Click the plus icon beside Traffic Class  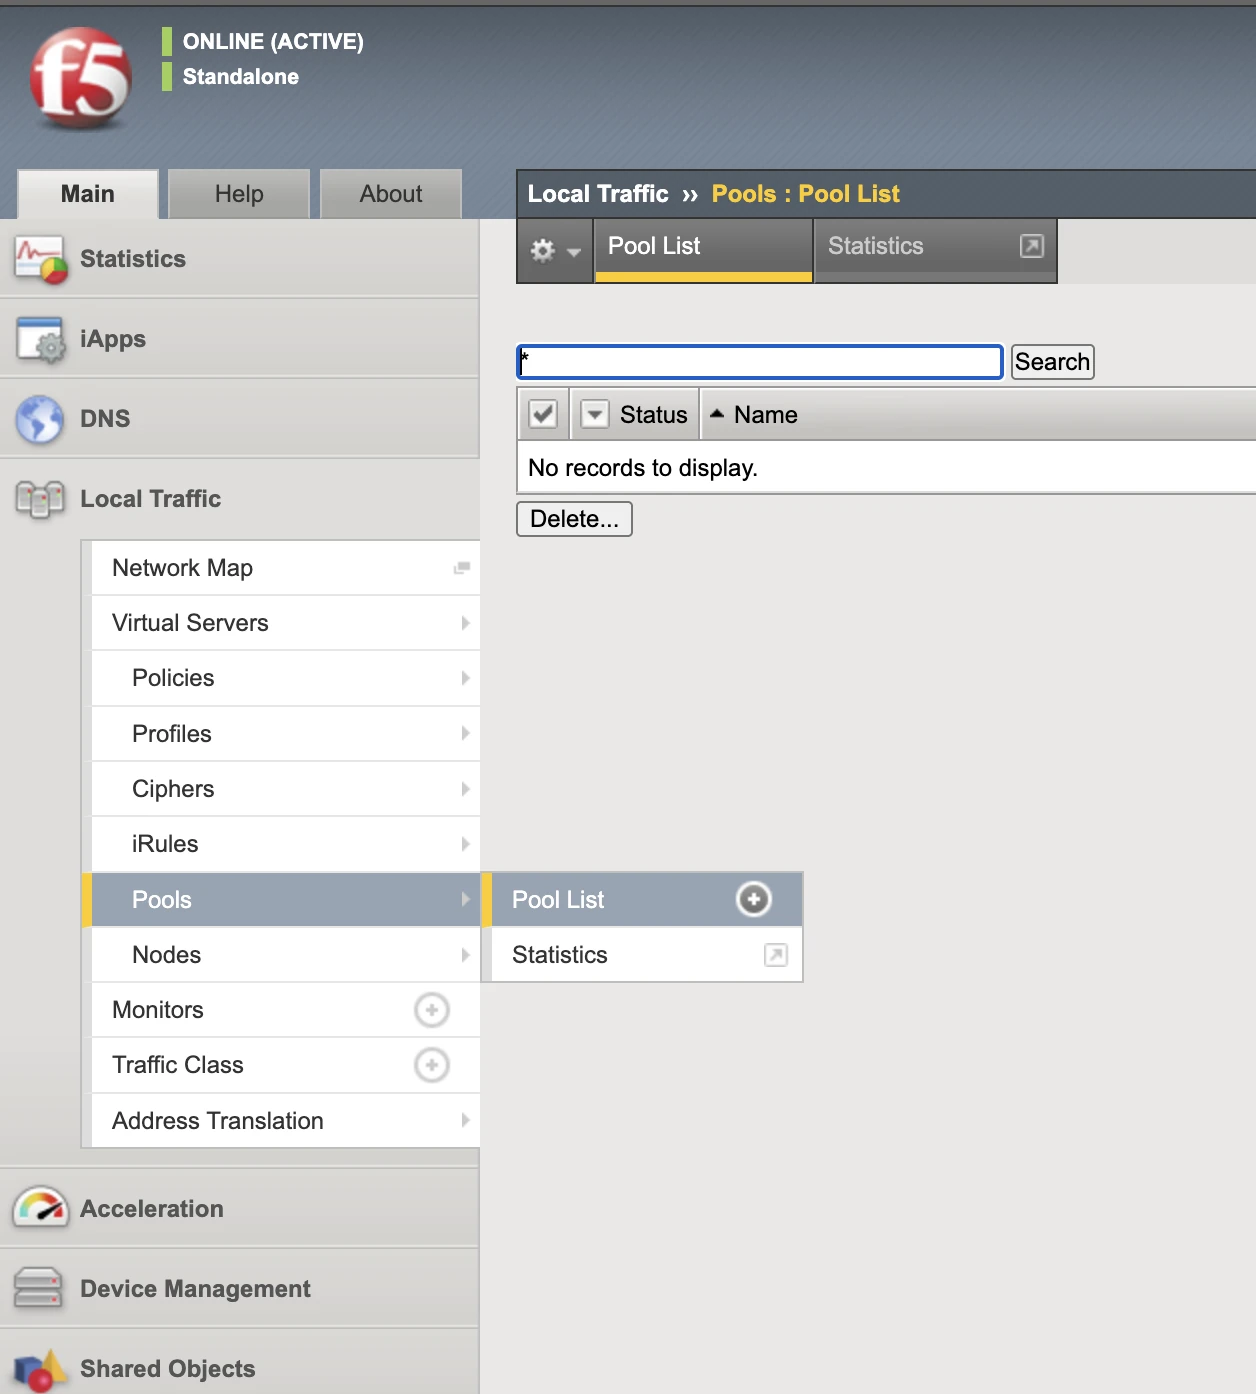pyautogui.click(x=431, y=1065)
